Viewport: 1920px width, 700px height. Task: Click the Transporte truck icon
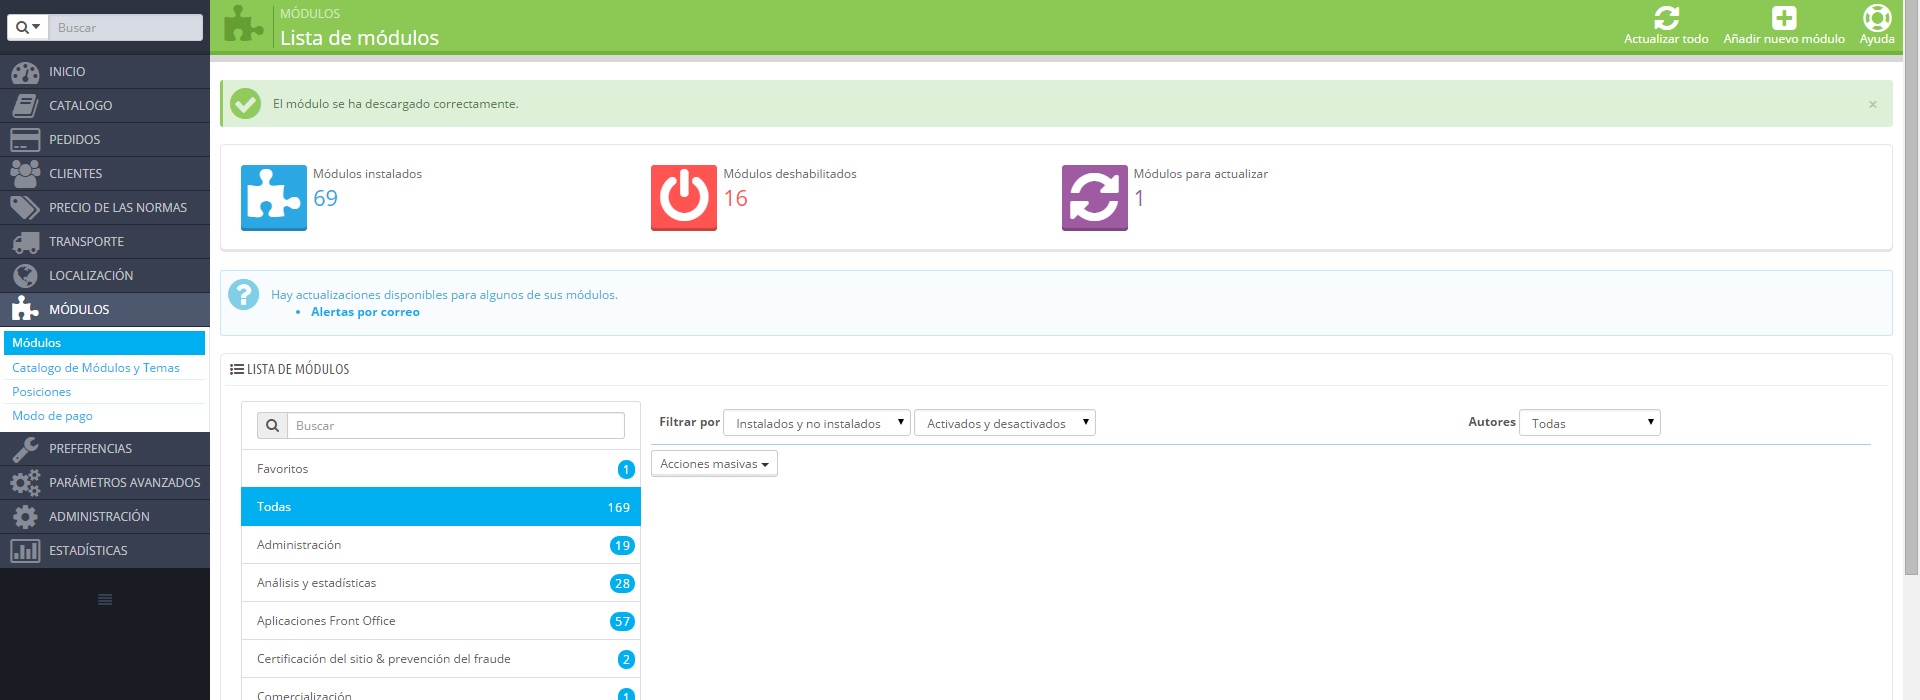[25, 242]
